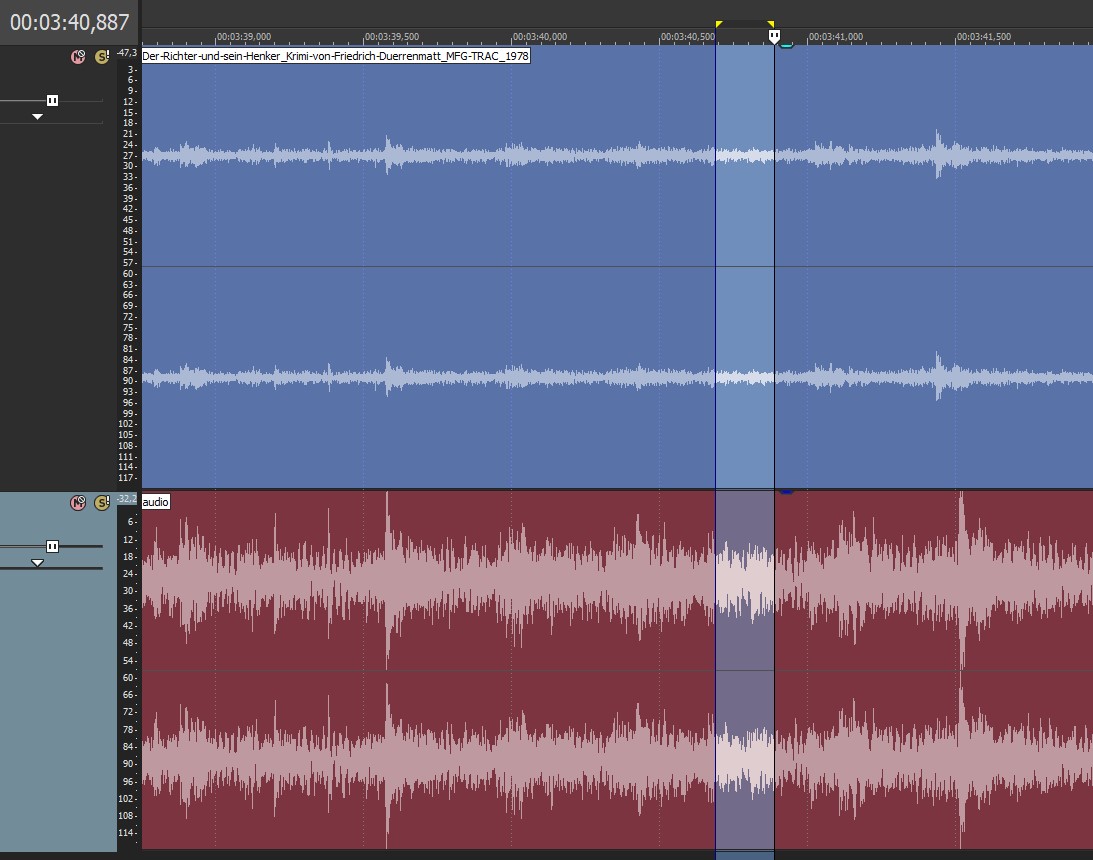Click the dark loop region bar above ruler
This screenshot has height=860, width=1093.
(x=744, y=23)
